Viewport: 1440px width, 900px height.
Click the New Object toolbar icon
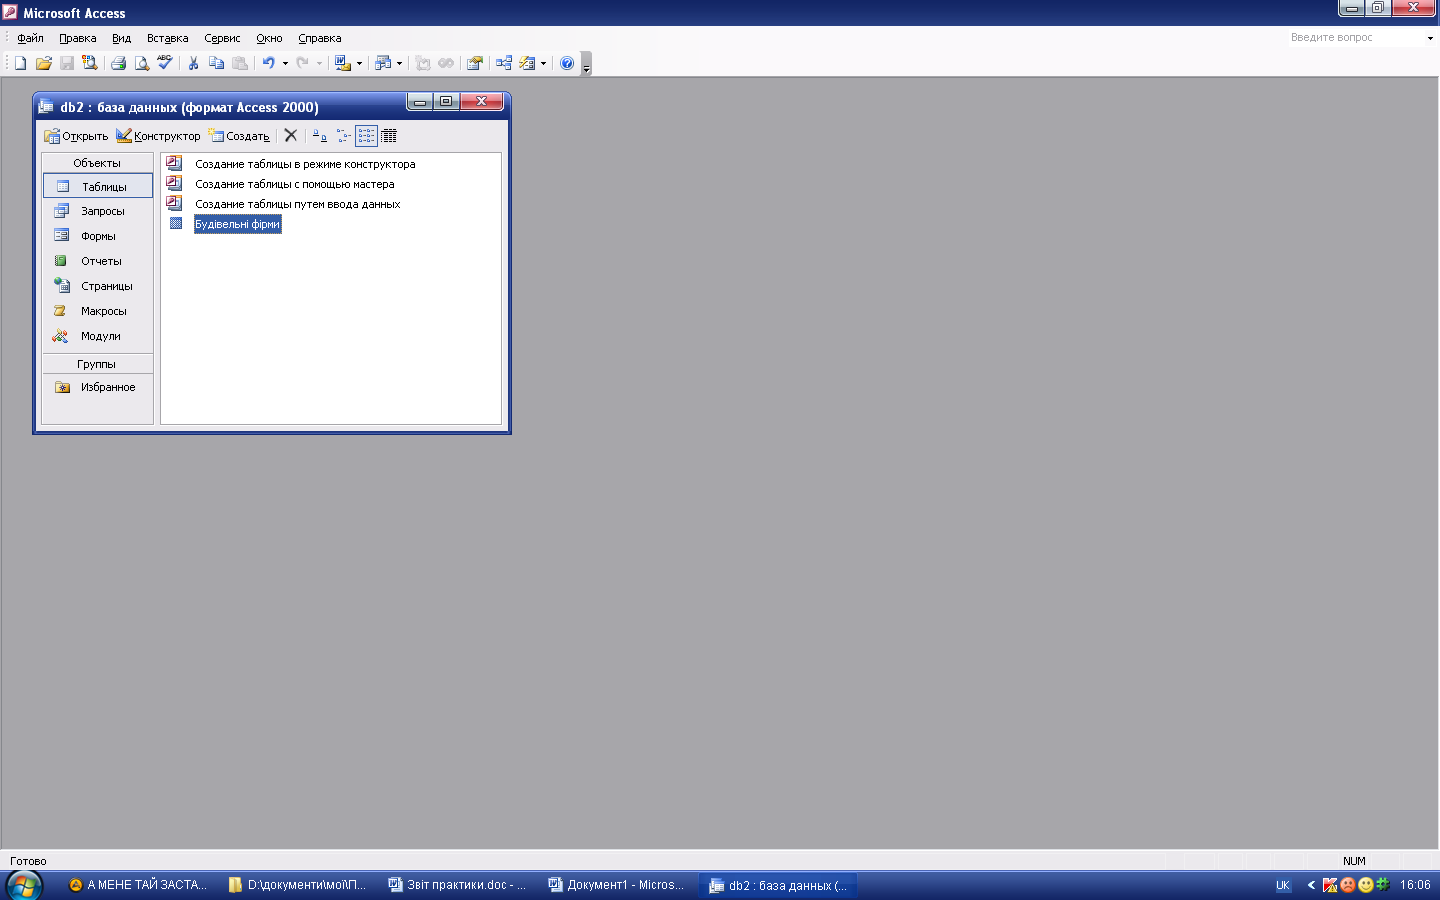[x=527, y=63]
